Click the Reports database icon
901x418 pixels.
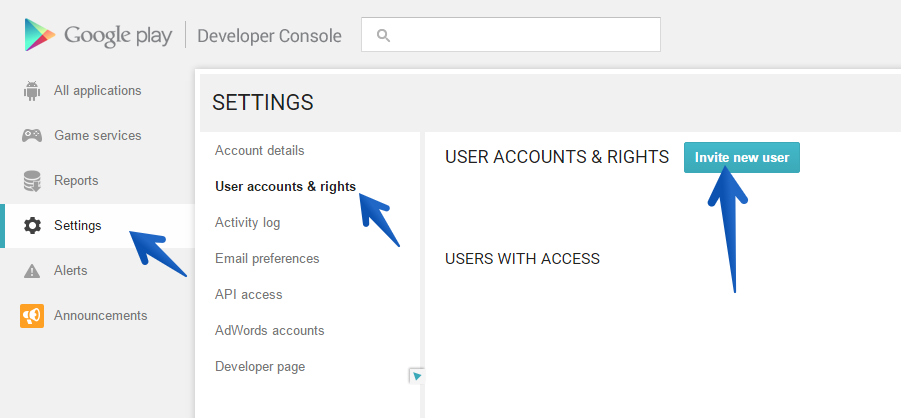32,181
